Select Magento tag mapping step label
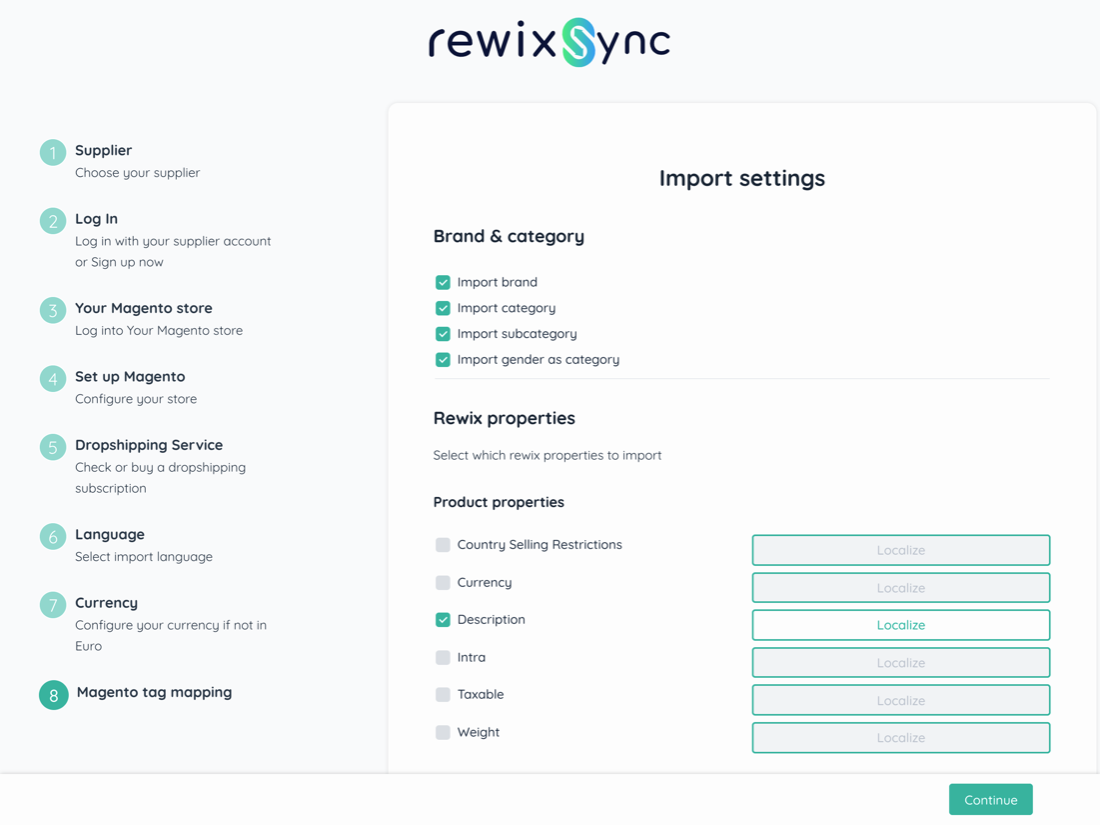This screenshot has height=825, width=1100. pos(154,692)
